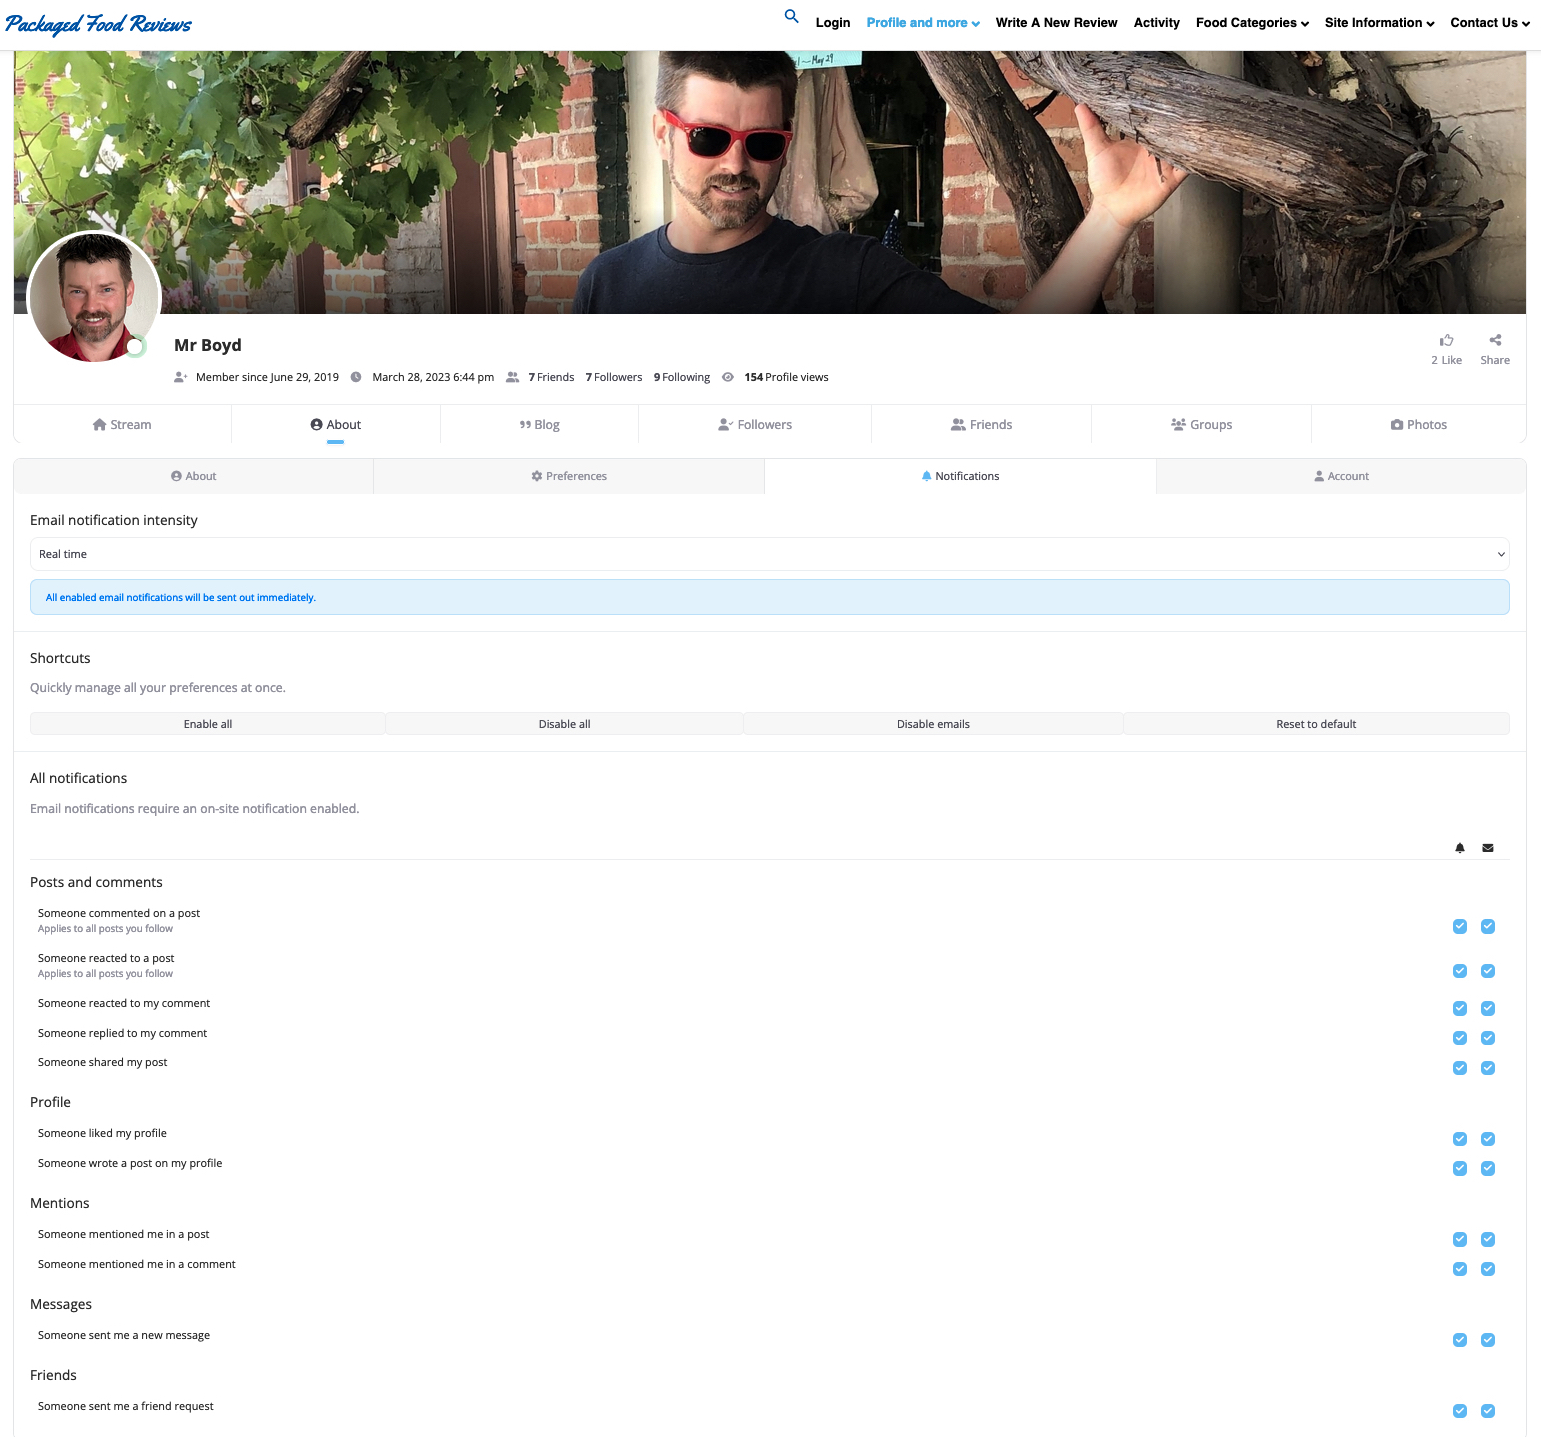Click the Share icon on profile
Screen dimensions: 1541x1437
tap(1495, 341)
